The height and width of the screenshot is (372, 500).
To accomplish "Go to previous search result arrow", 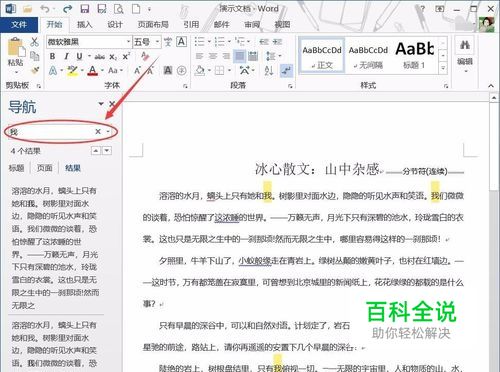I will tap(96, 151).
